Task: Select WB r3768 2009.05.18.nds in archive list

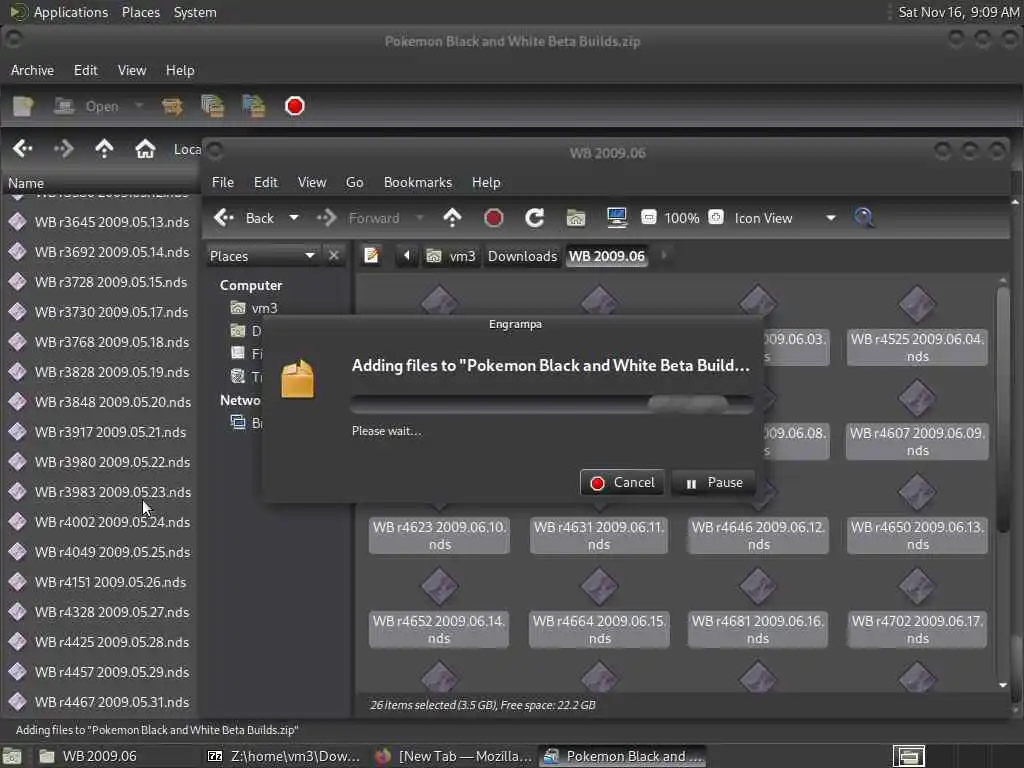Action: (99, 342)
